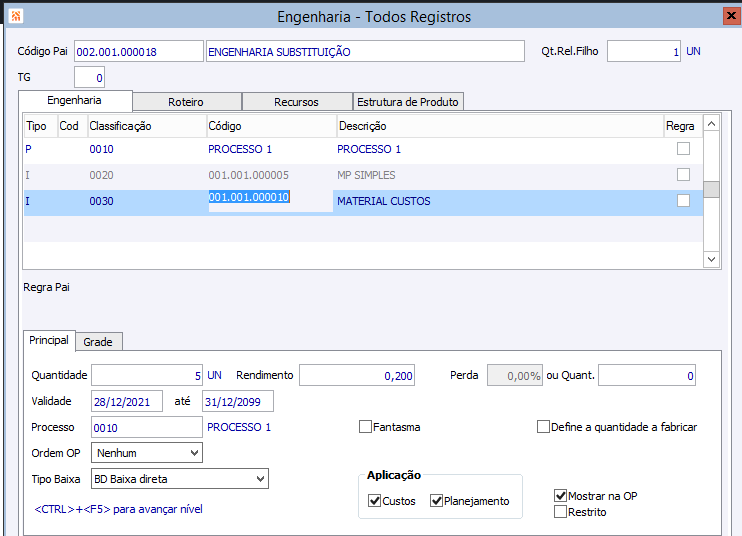
Task: Uncheck the Custos application checkbox
Action: click(x=375, y=501)
